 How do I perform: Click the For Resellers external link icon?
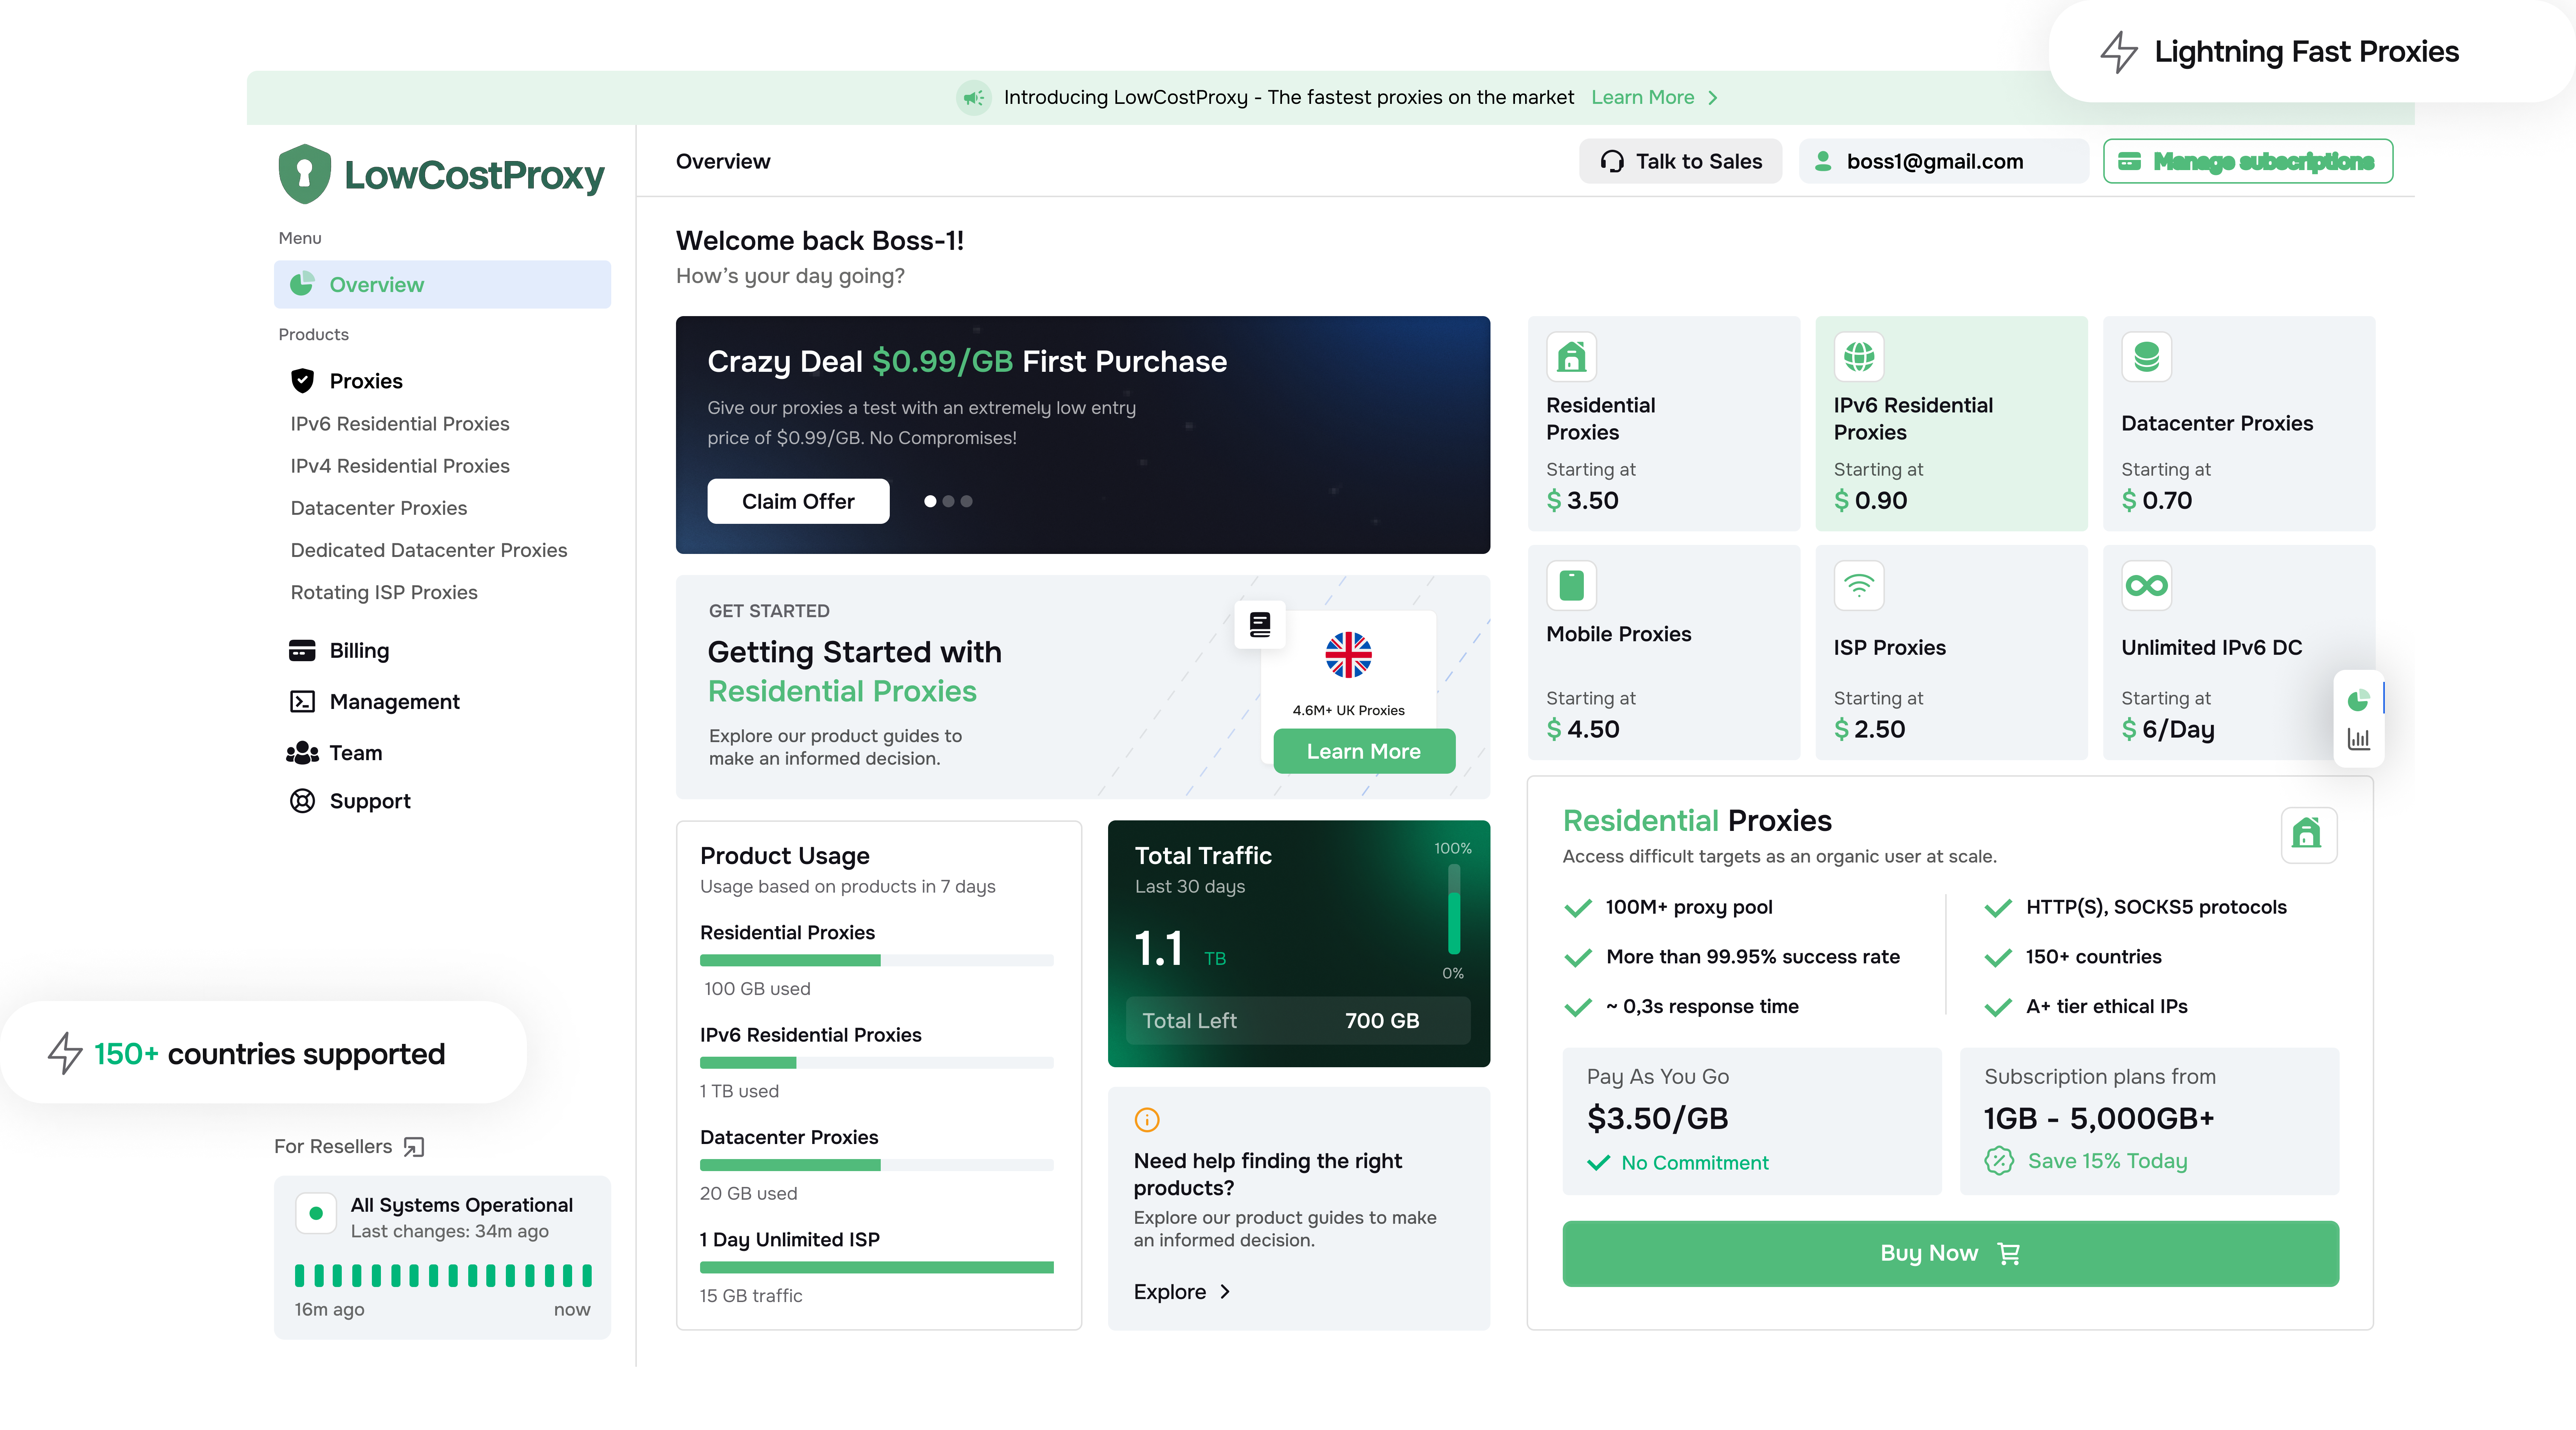pos(414,1147)
